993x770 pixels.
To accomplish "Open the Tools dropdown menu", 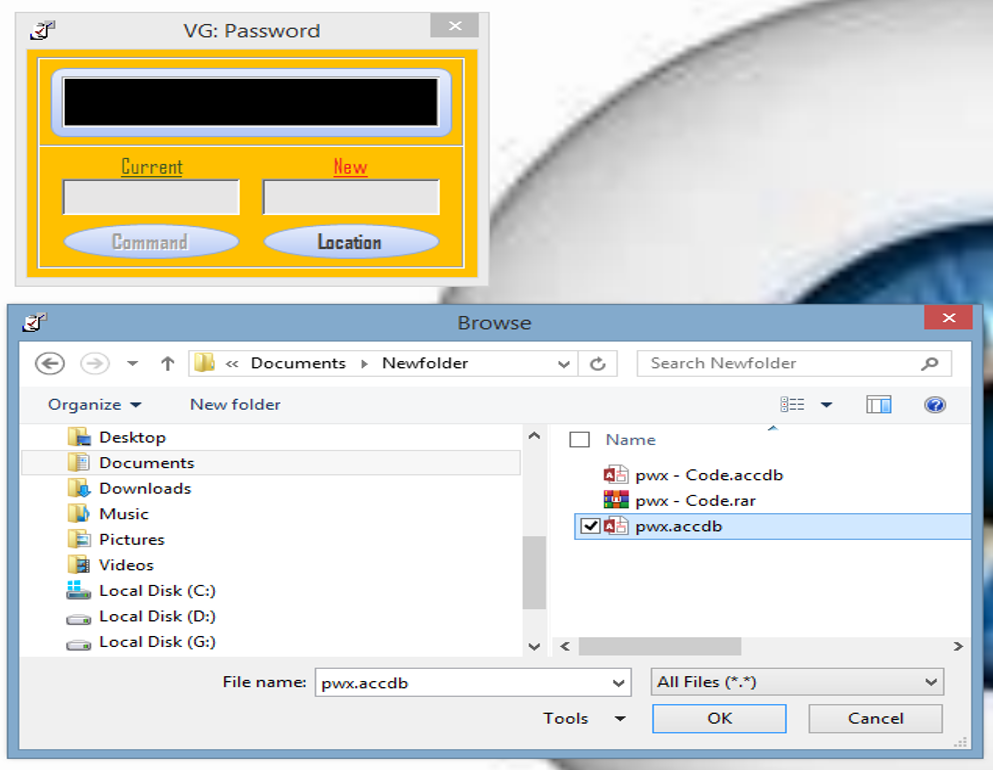I will [584, 718].
